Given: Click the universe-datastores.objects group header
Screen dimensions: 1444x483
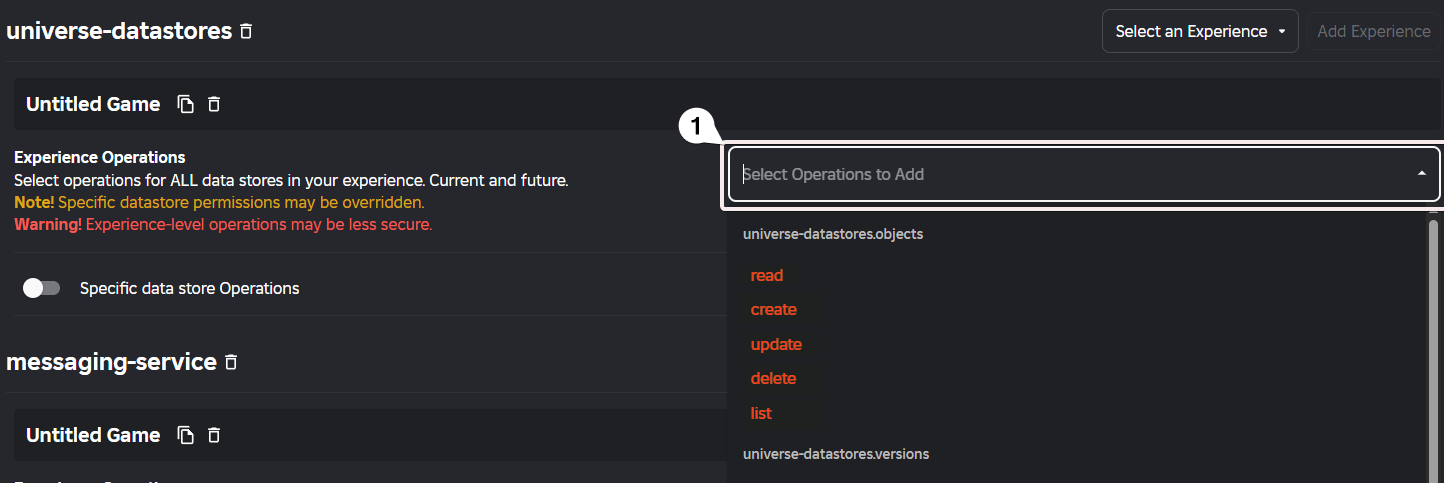Looking at the screenshot, I should coord(833,234).
